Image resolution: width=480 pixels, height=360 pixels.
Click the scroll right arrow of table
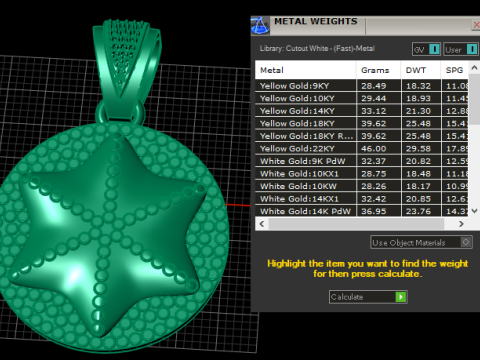pyautogui.click(x=461, y=224)
